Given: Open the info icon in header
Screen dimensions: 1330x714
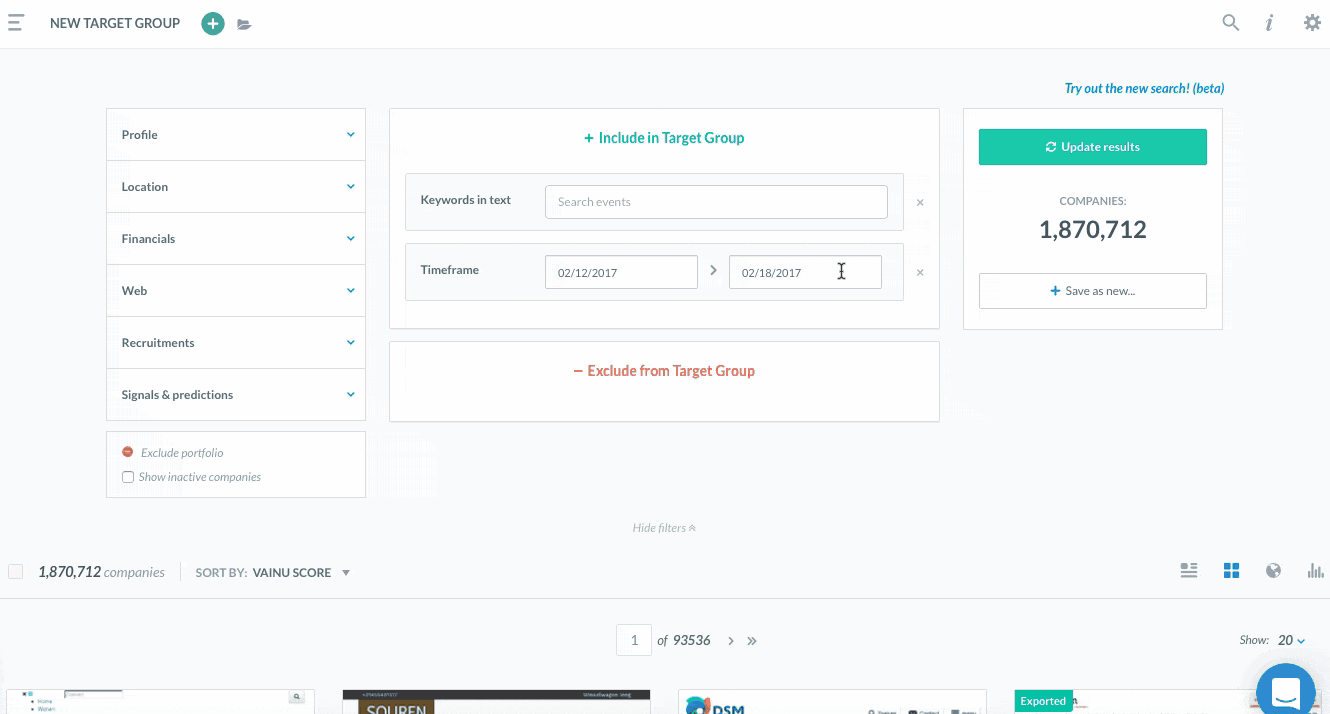Looking at the screenshot, I should pyautogui.click(x=1269, y=23).
